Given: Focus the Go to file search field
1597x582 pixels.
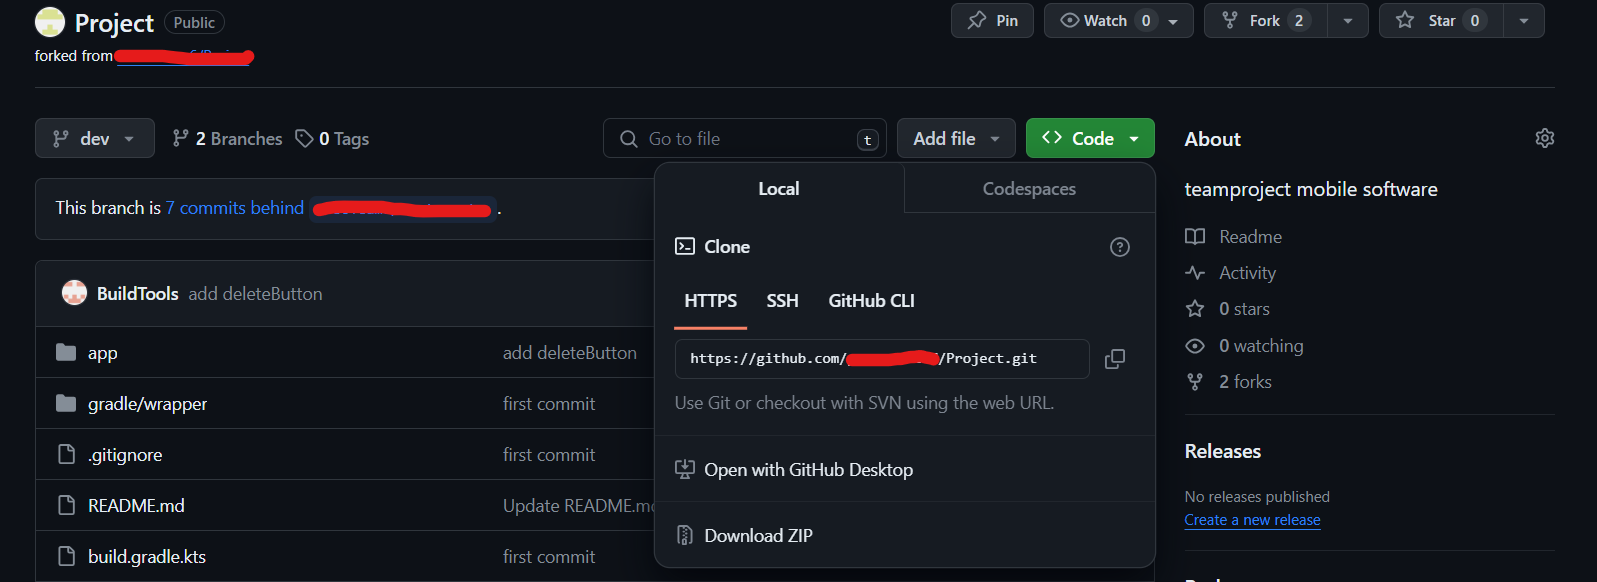Looking at the screenshot, I should [x=745, y=139].
